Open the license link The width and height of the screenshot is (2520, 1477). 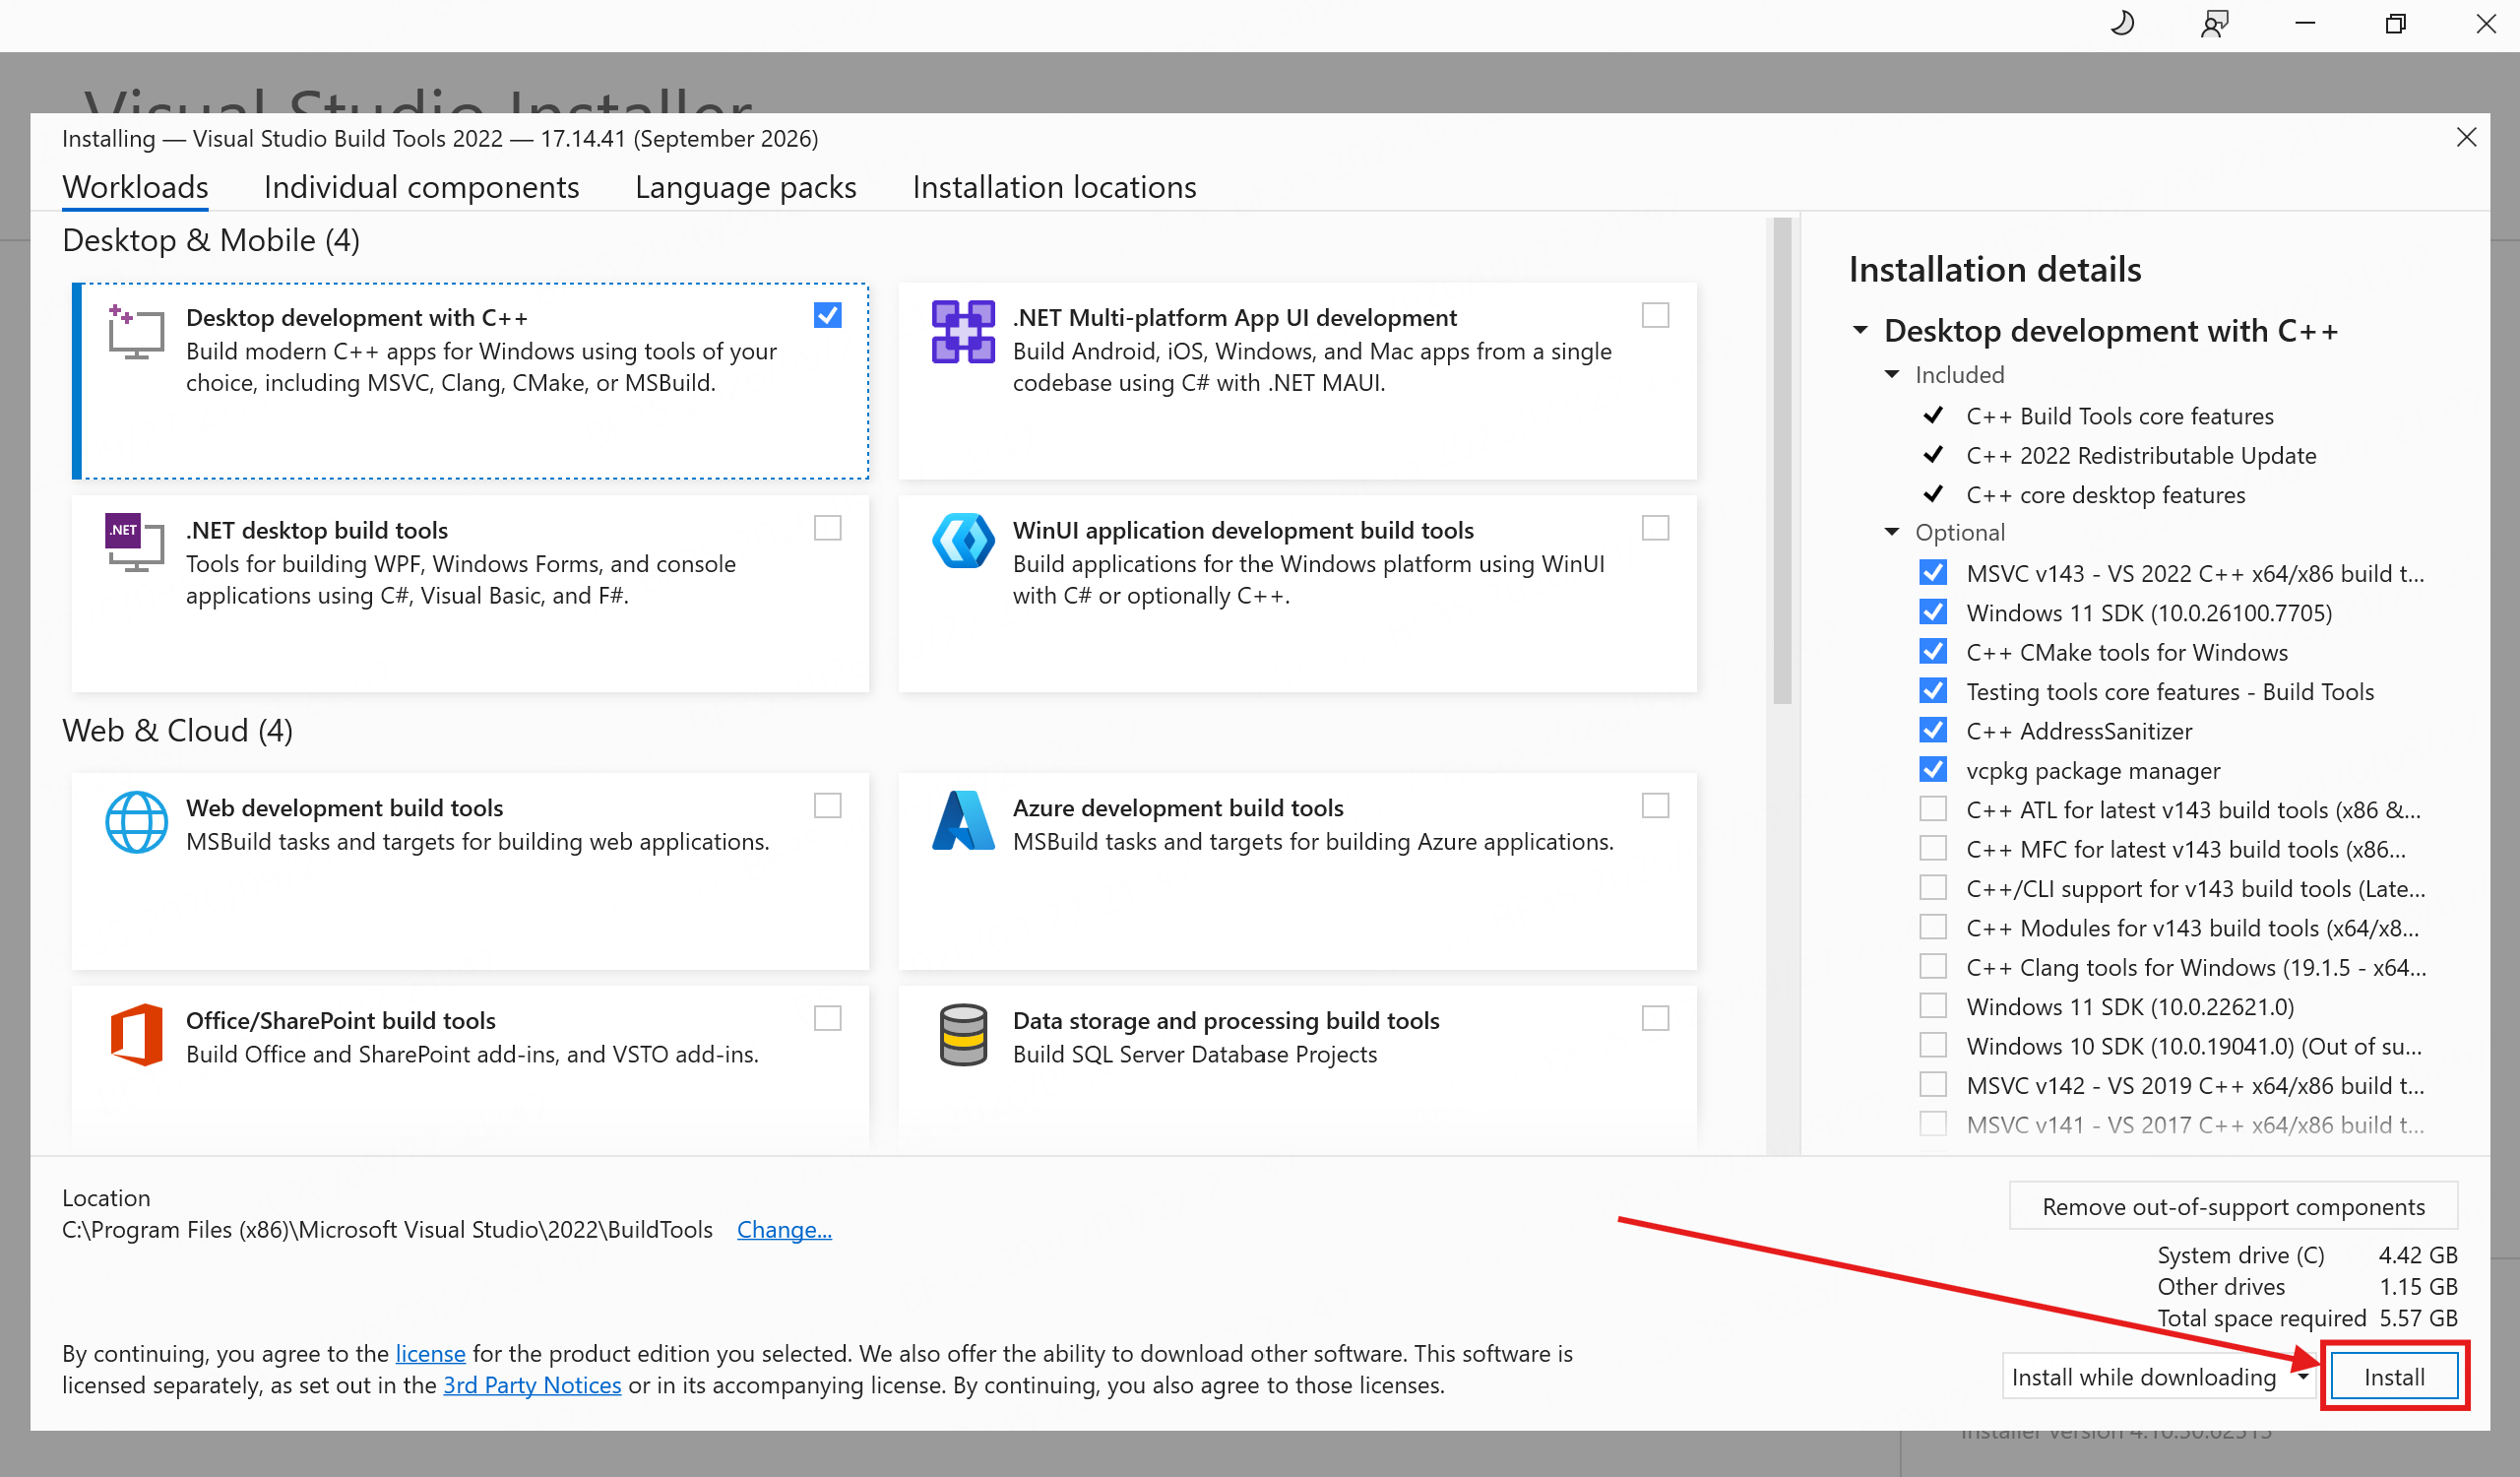(430, 1353)
